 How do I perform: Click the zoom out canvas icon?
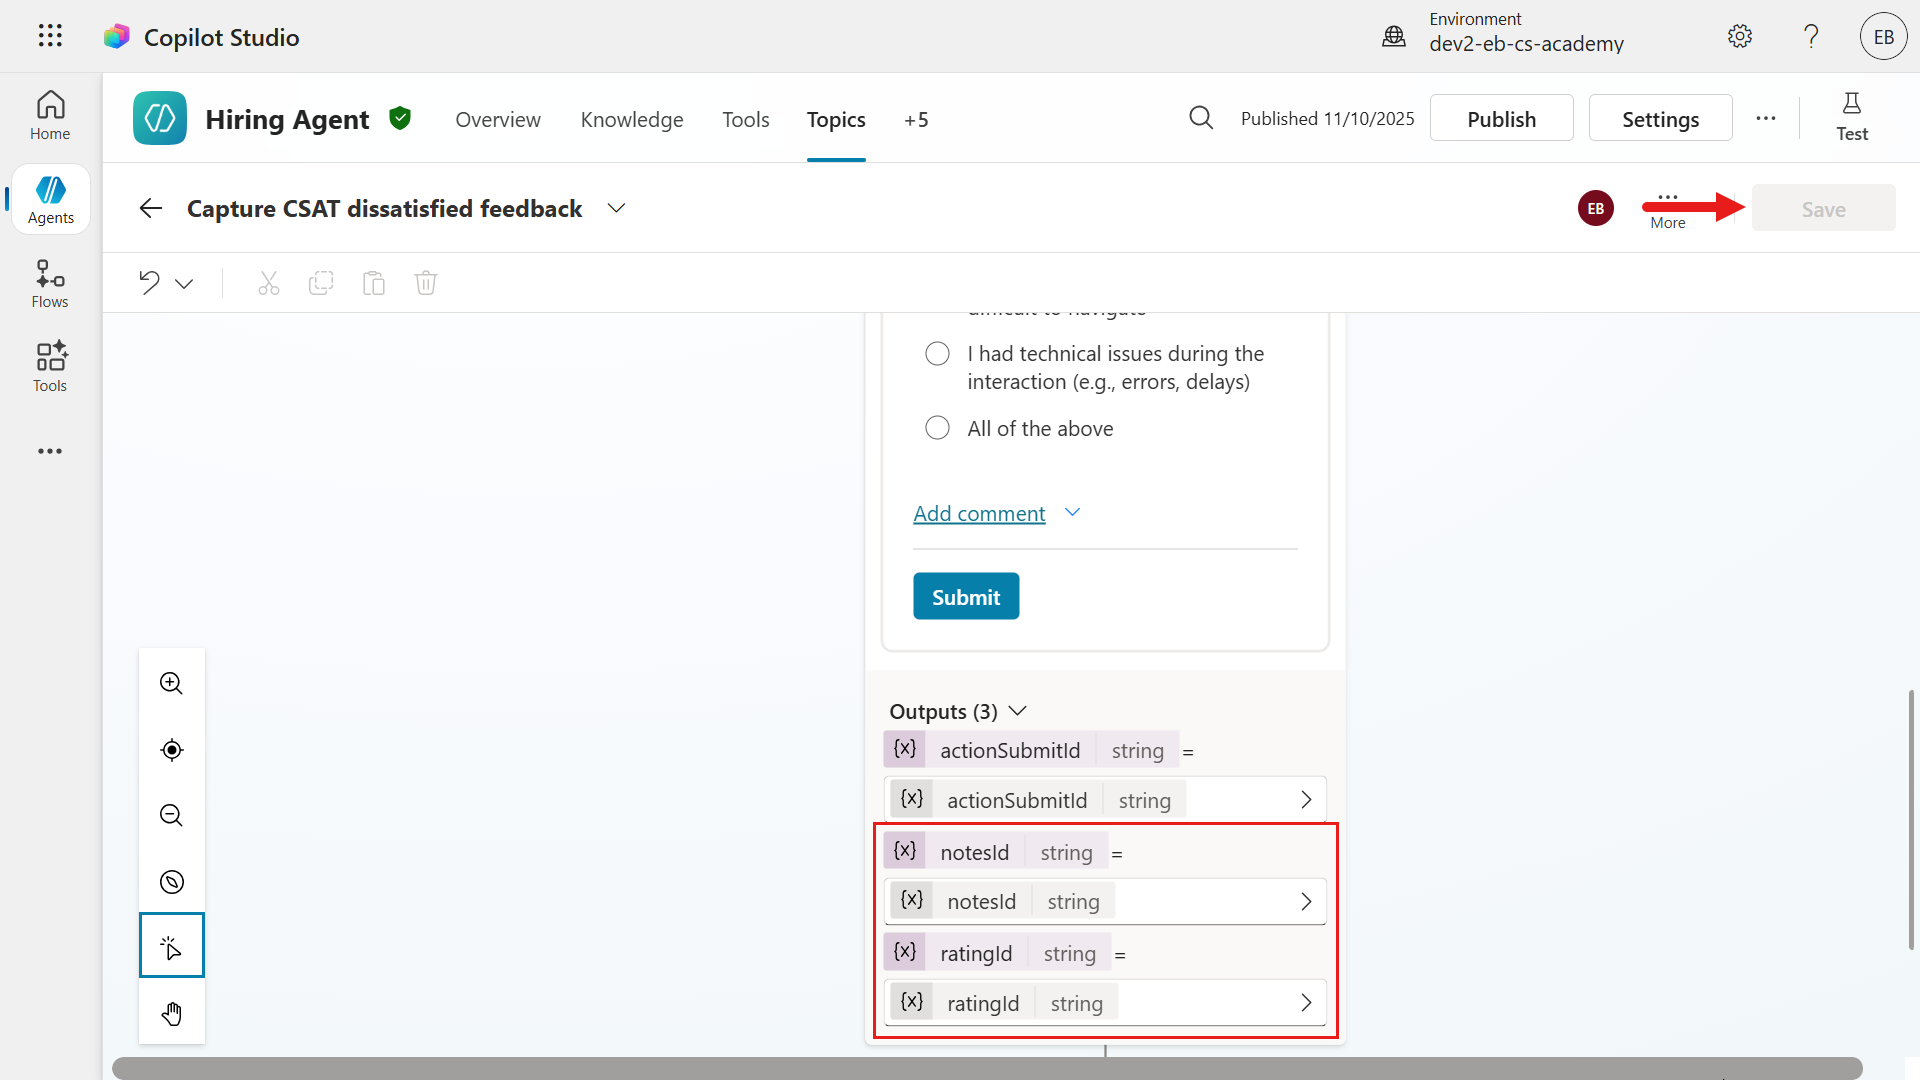point(171,815)
